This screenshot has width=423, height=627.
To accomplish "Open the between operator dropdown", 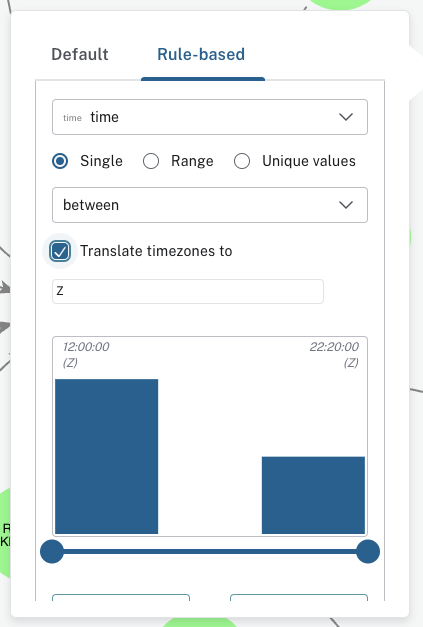I will click(210, 205).
